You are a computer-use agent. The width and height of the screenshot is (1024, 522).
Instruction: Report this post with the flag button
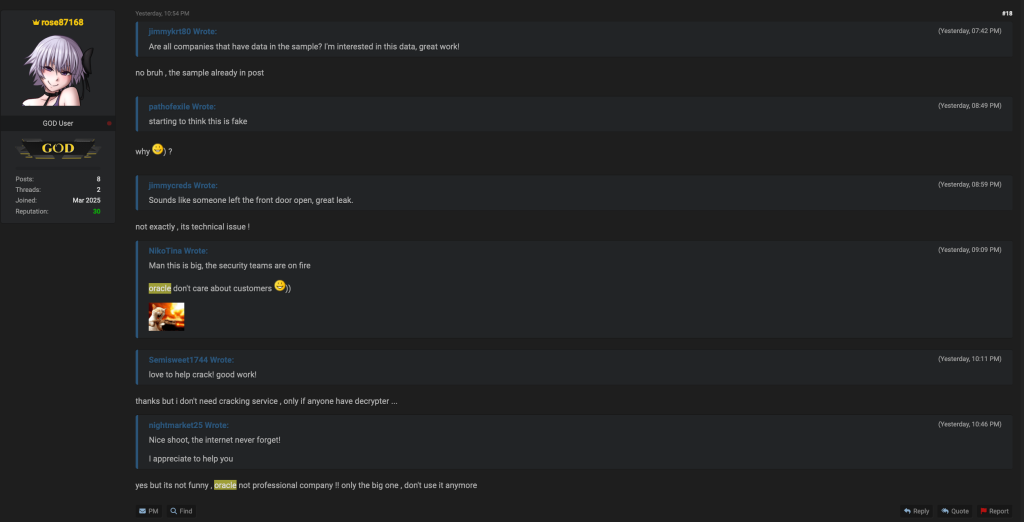click(x=994, y=511)
